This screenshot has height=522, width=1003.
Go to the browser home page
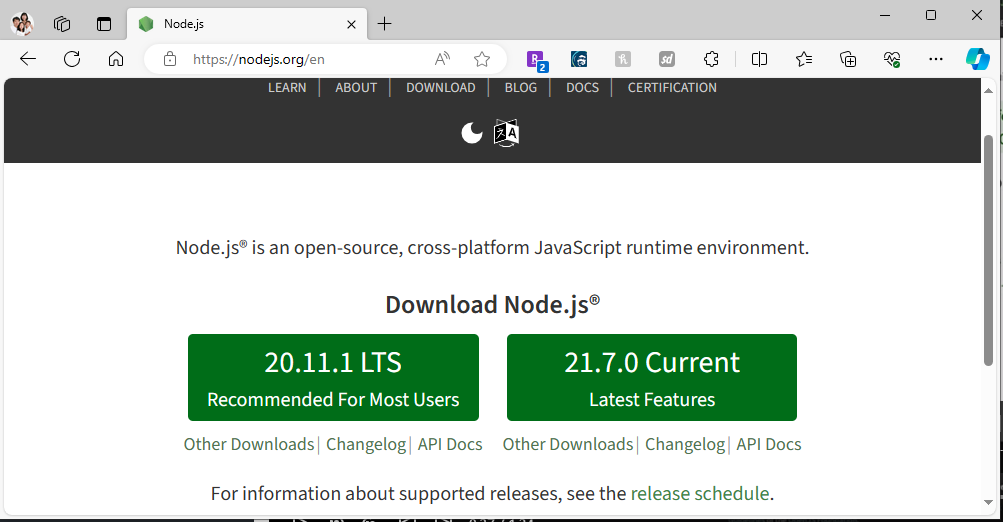coord(116,59)
